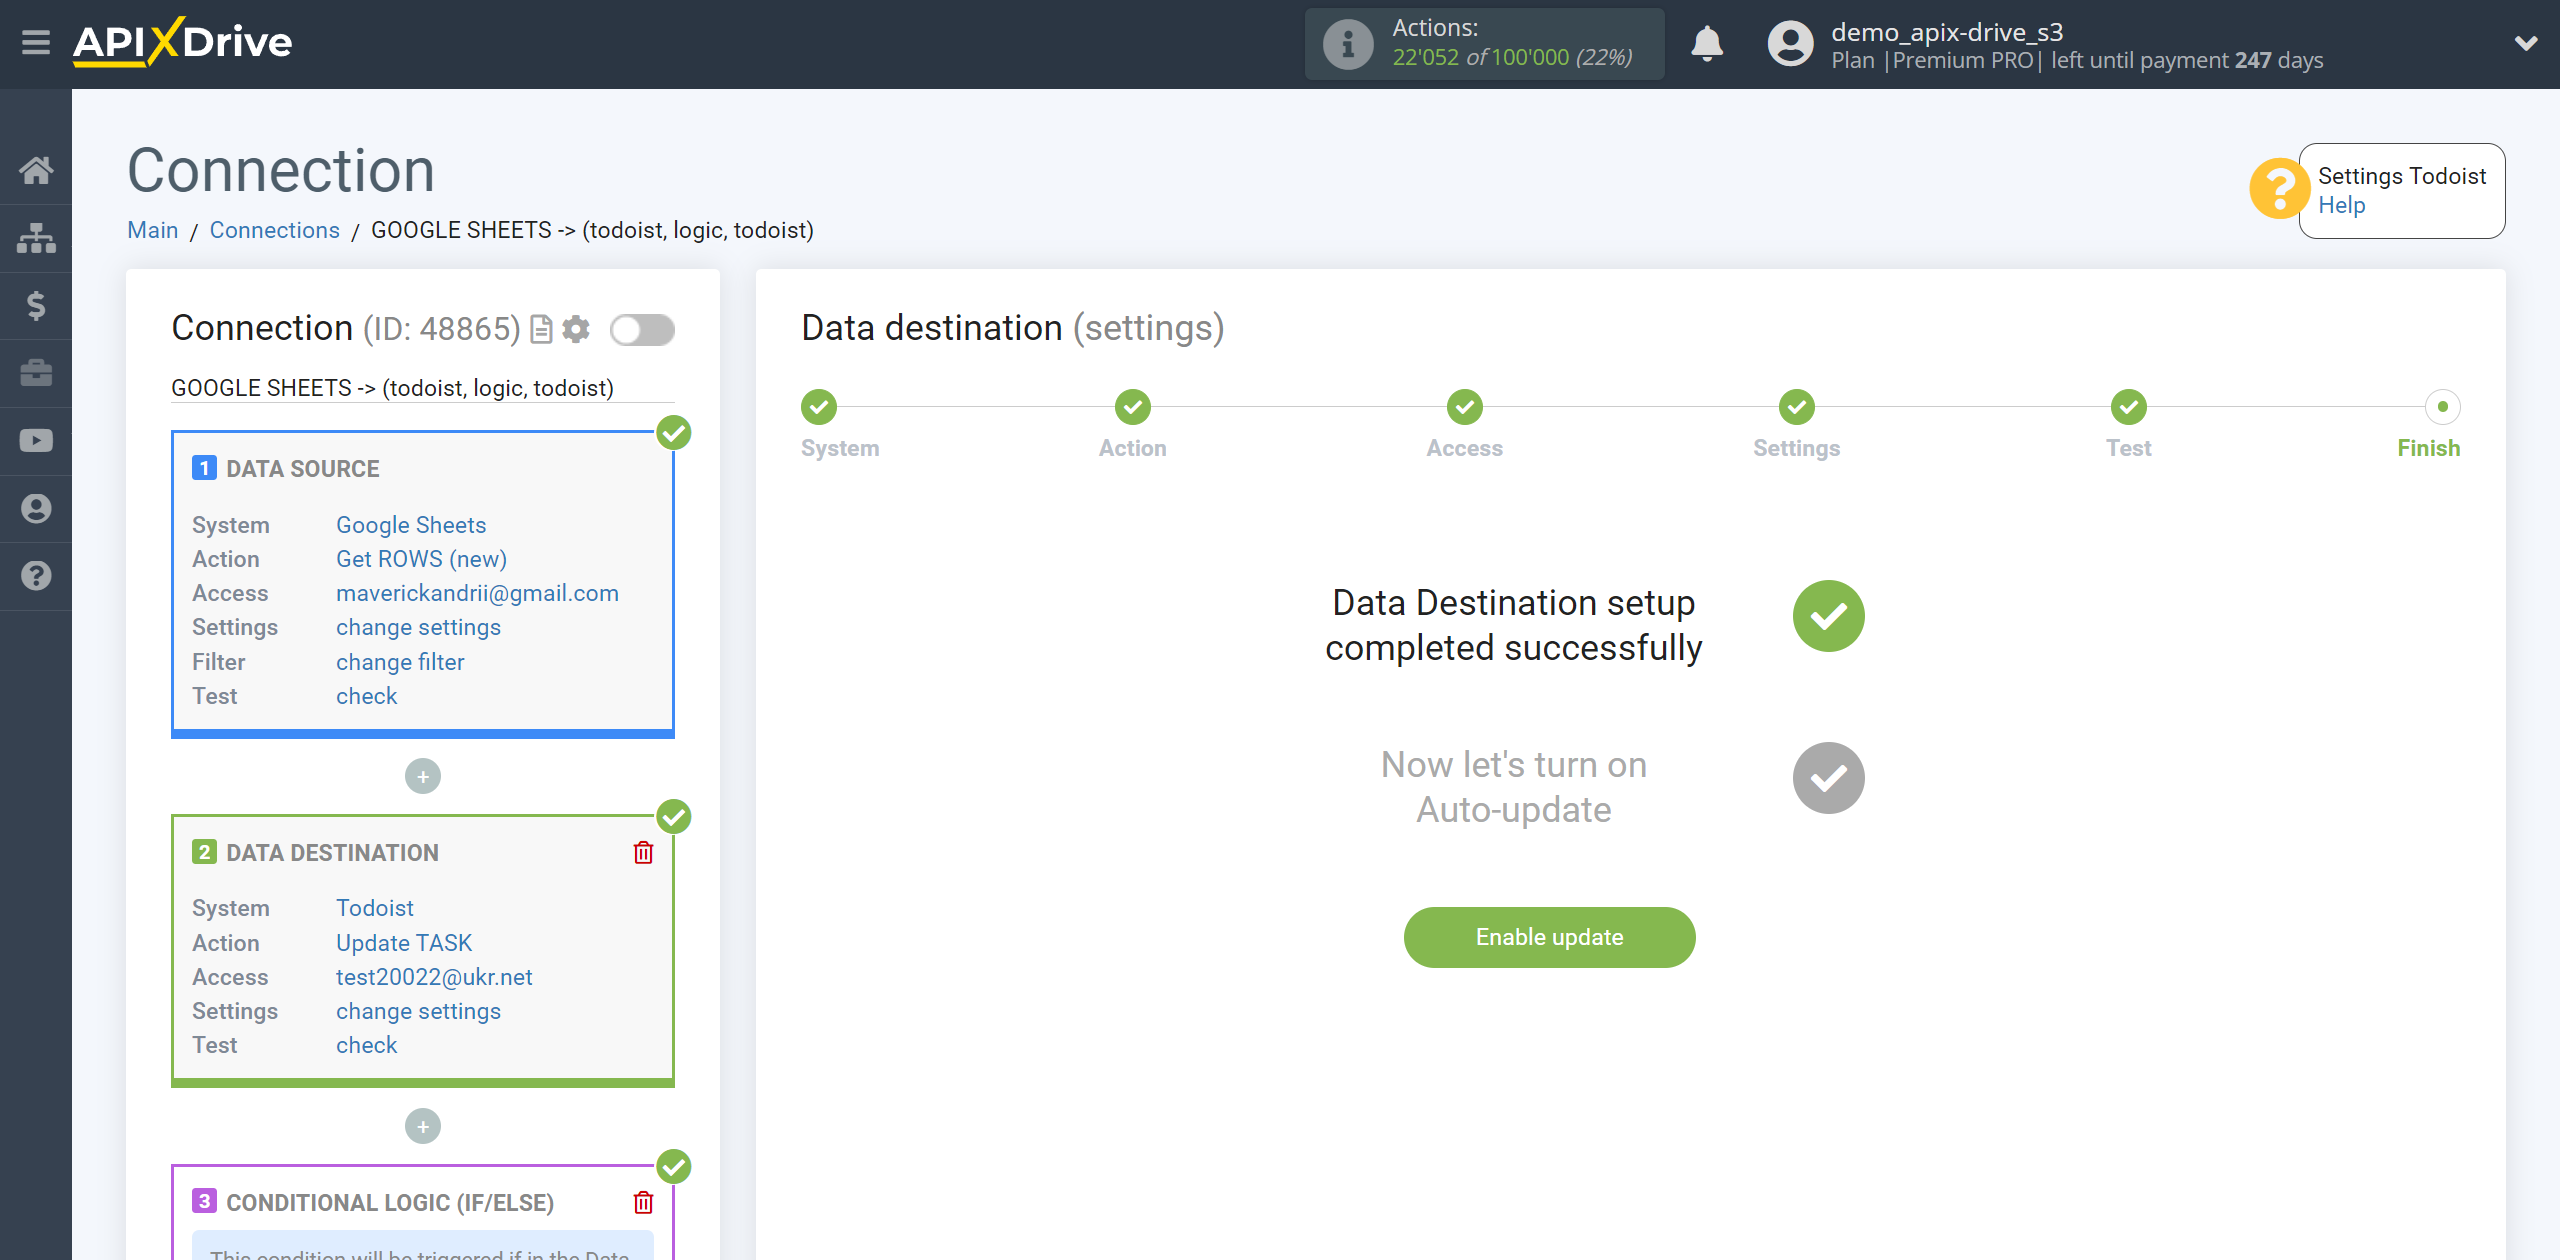Enable Auto-update with Enable update button
The height and width of the screenshot is (1260, 2560).
(1548, 937)
